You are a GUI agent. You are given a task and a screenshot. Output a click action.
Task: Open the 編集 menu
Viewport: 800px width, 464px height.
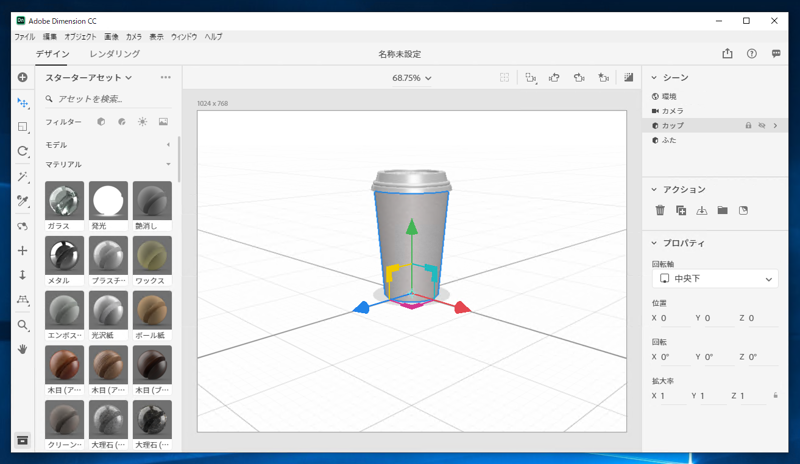tap(49, 37)
